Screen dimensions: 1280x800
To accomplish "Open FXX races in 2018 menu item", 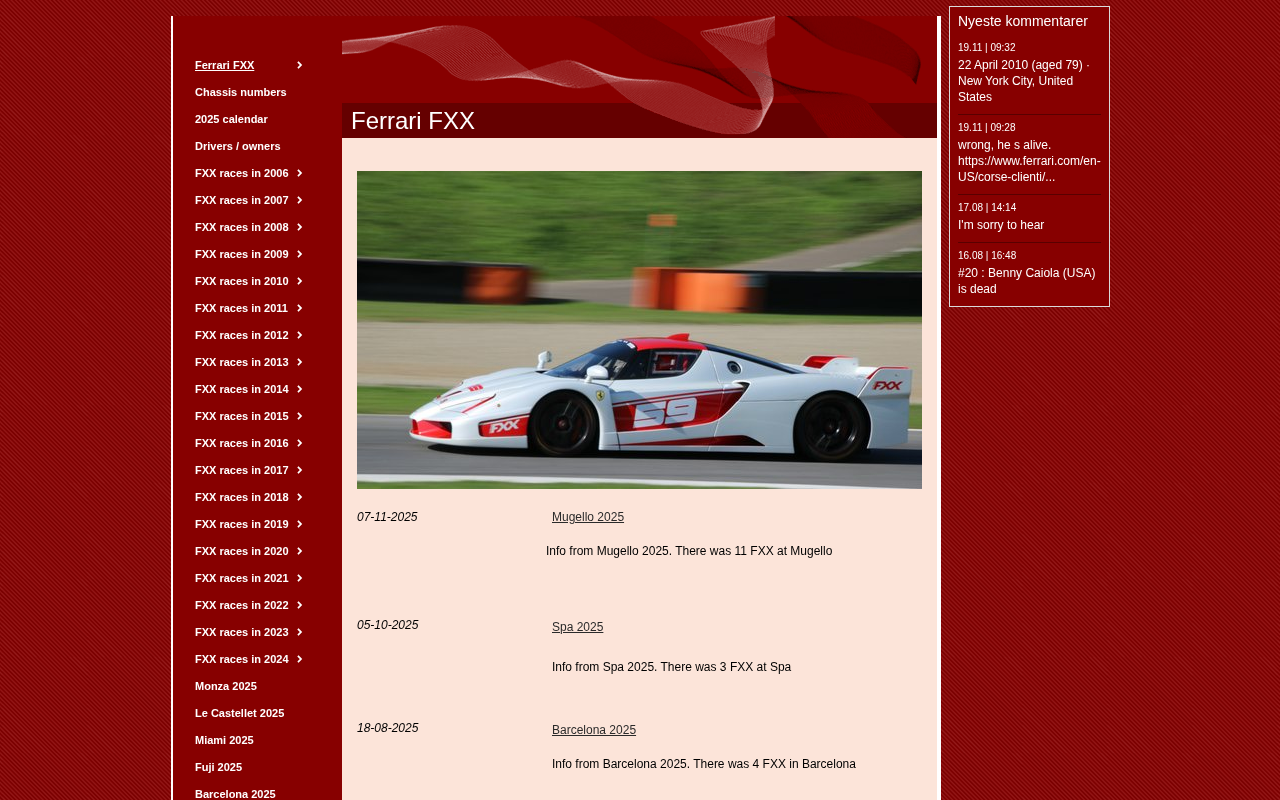I will (241, 497).
